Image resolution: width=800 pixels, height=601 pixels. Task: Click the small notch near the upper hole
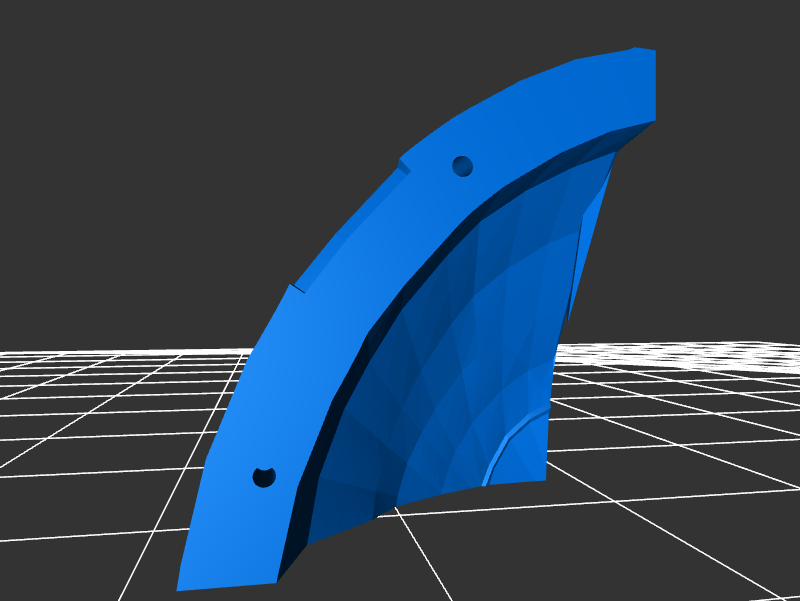(404, 165)
